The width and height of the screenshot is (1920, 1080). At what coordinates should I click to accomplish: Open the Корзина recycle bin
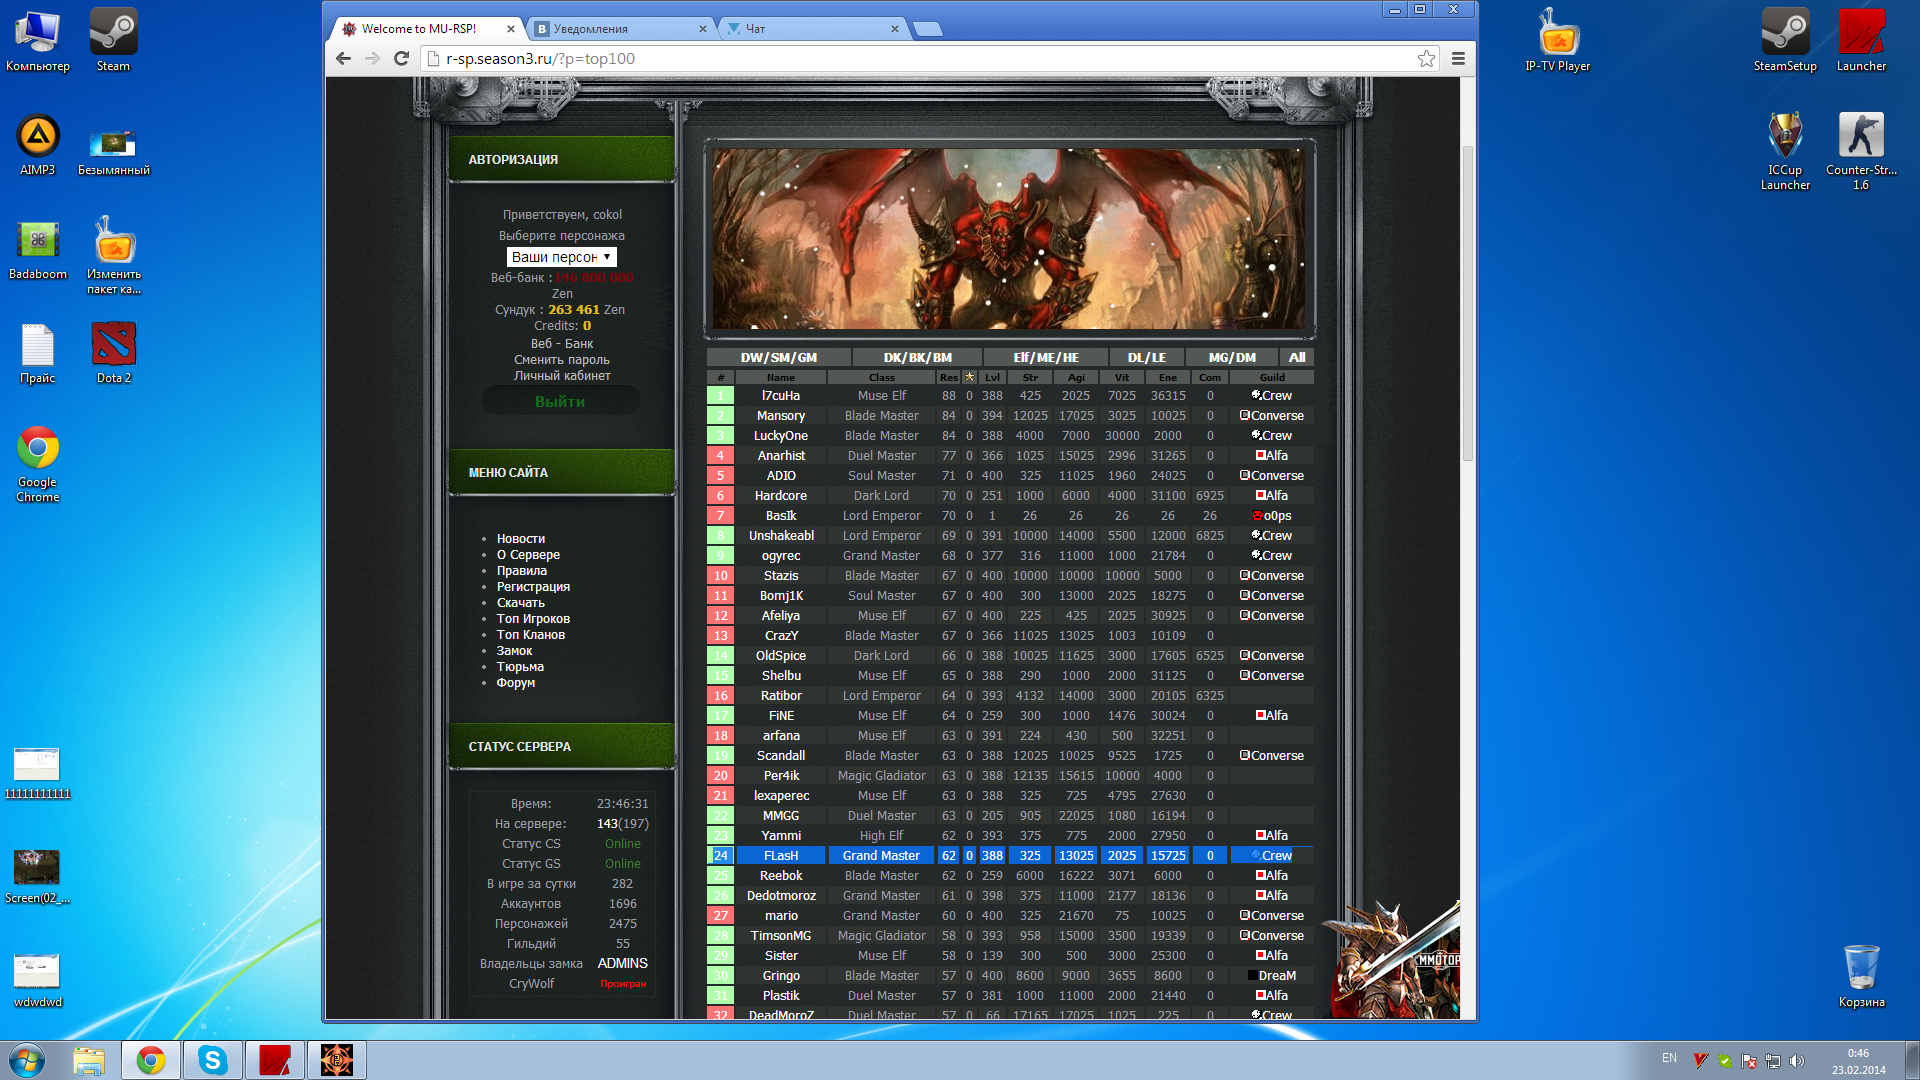[x=1861, y=977]
